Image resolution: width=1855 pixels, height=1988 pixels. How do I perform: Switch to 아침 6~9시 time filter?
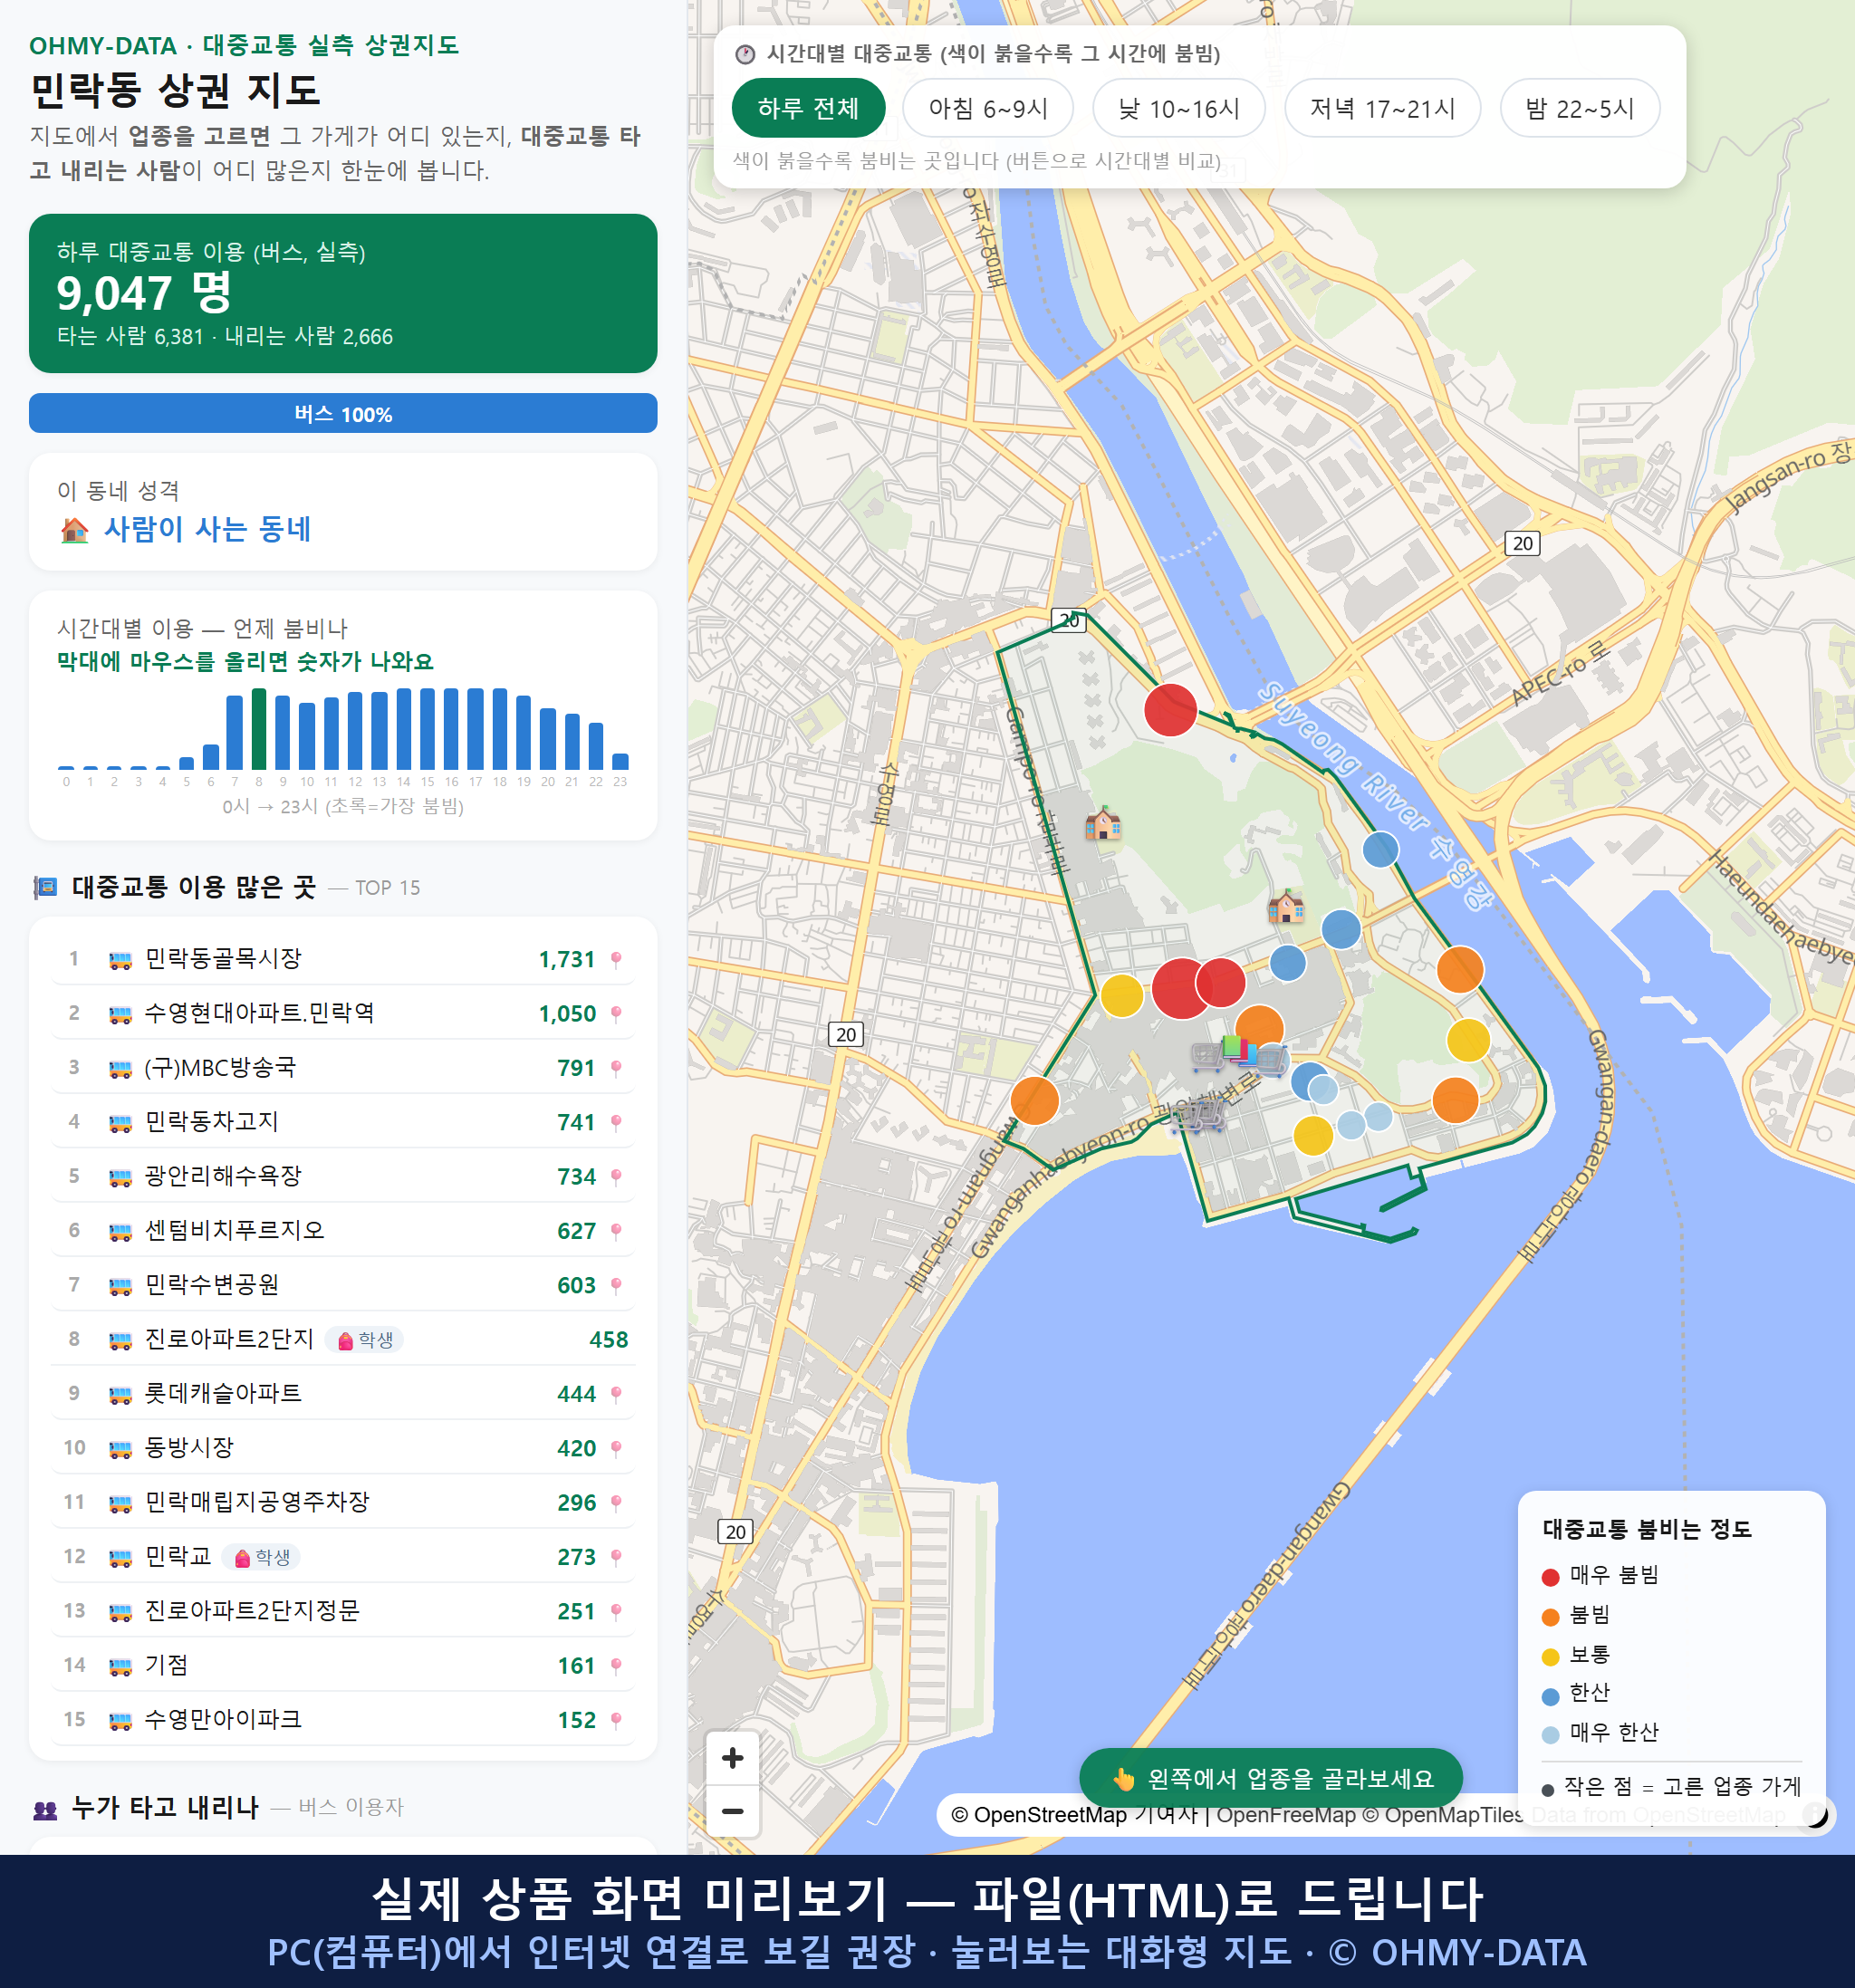click(987, 108)
